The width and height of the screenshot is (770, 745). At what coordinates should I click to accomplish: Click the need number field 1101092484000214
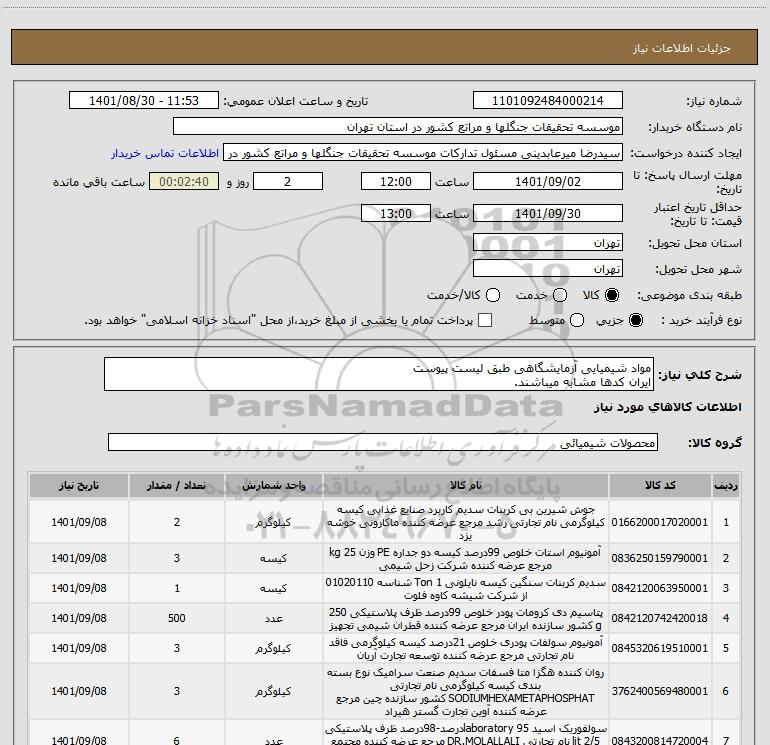click(548, 100)
